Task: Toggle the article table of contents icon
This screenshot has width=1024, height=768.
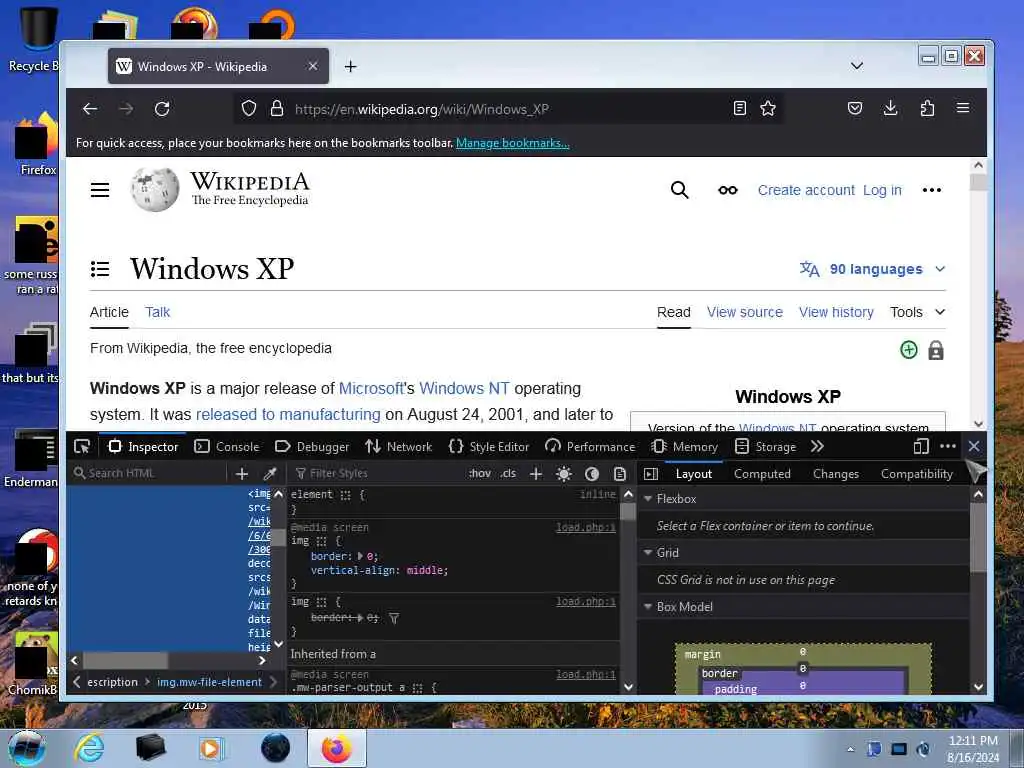Action: pyautogui.click(x=100, y=269)
